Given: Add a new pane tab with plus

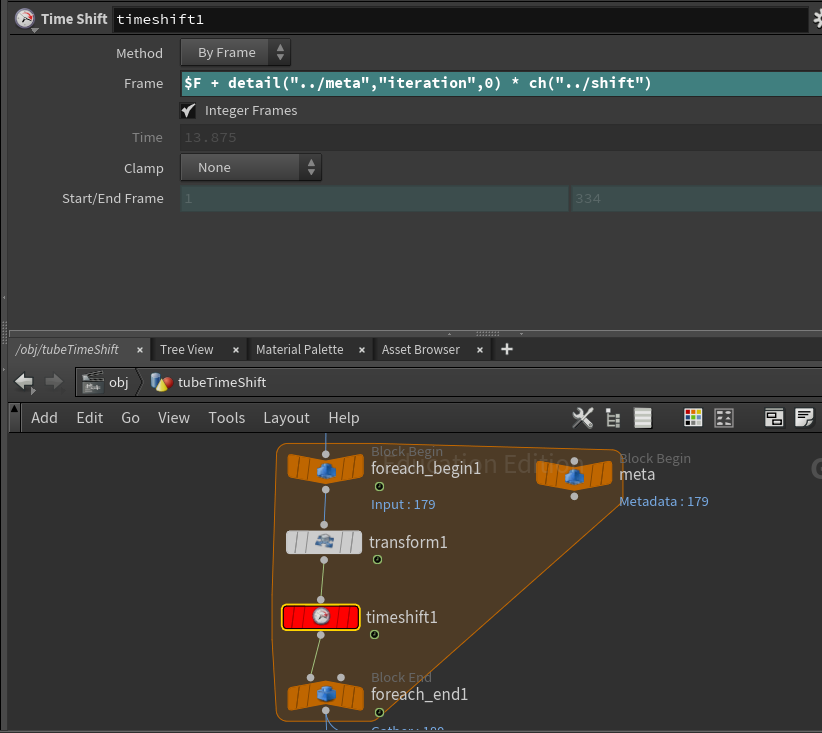Looking at the screenshot, I should pyautogui.click(x=506, y=349).
